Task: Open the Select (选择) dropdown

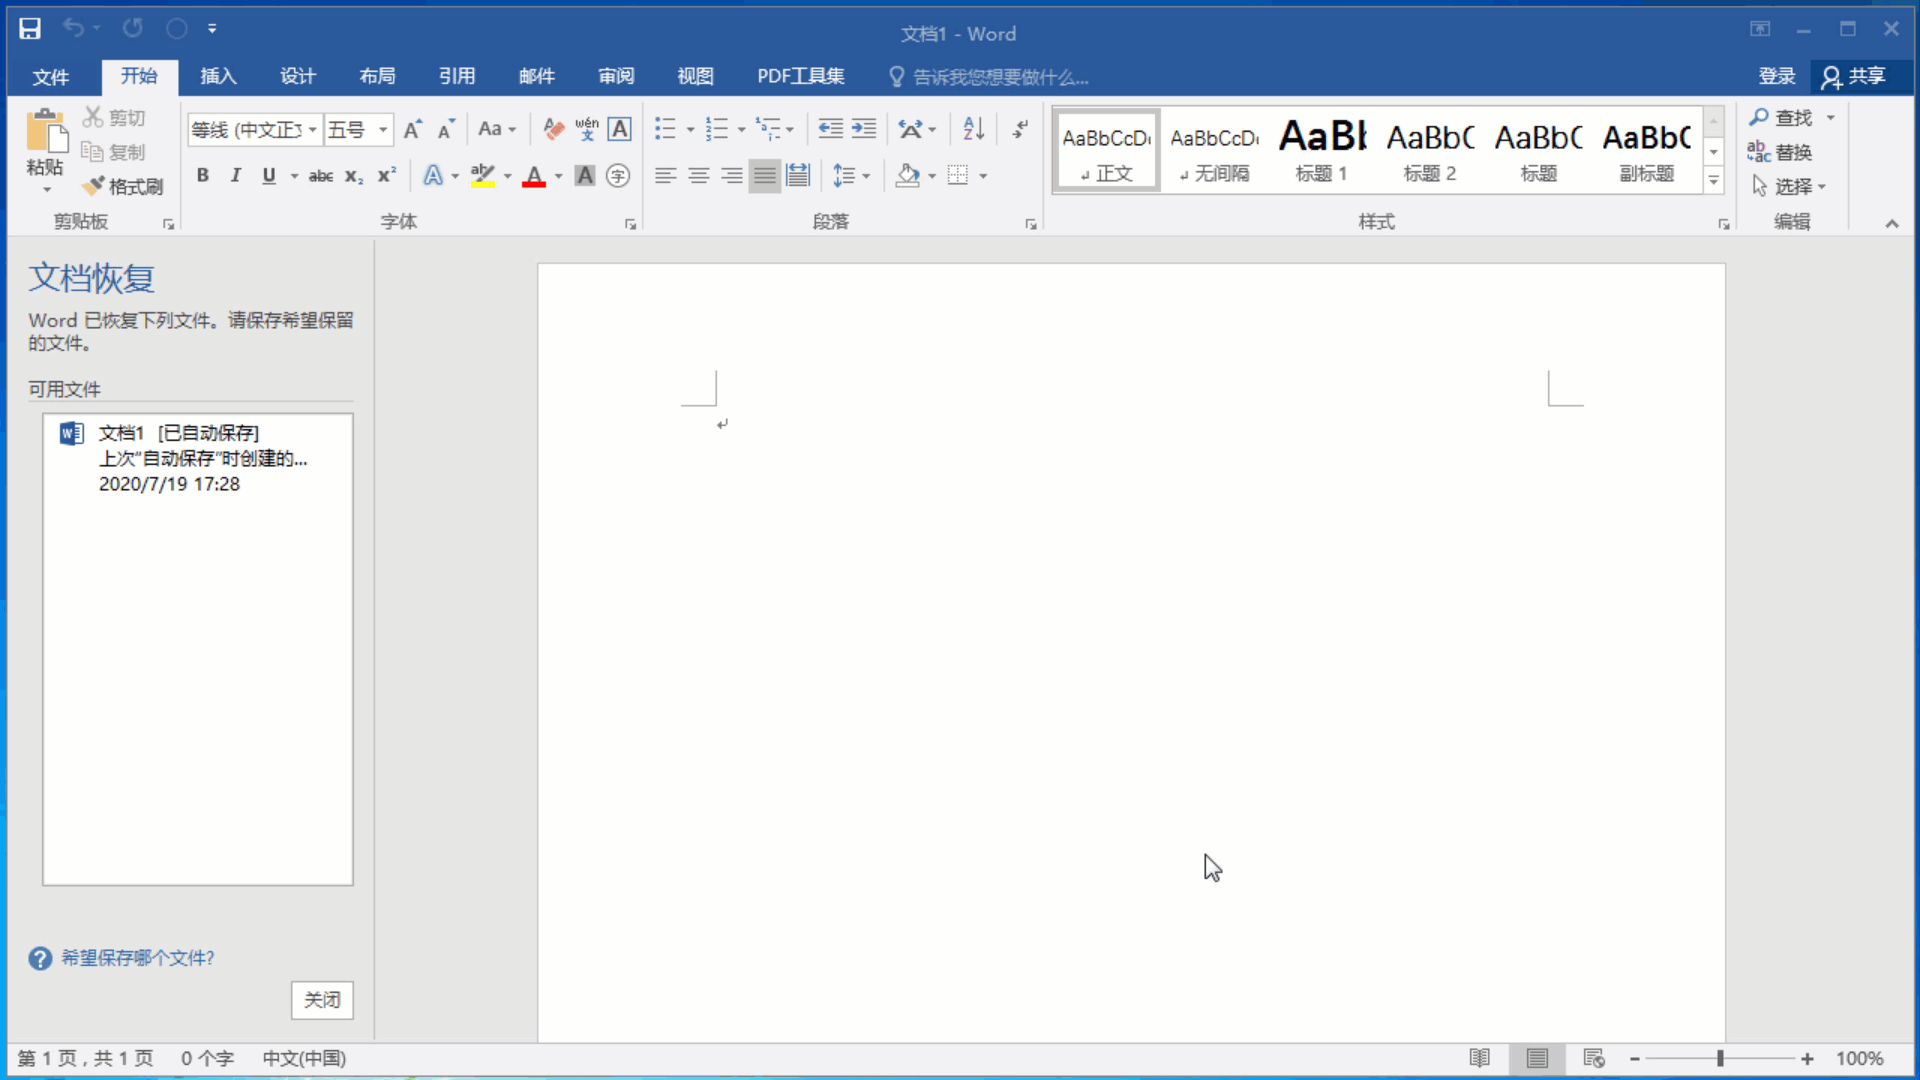Action: [1789, 186]
